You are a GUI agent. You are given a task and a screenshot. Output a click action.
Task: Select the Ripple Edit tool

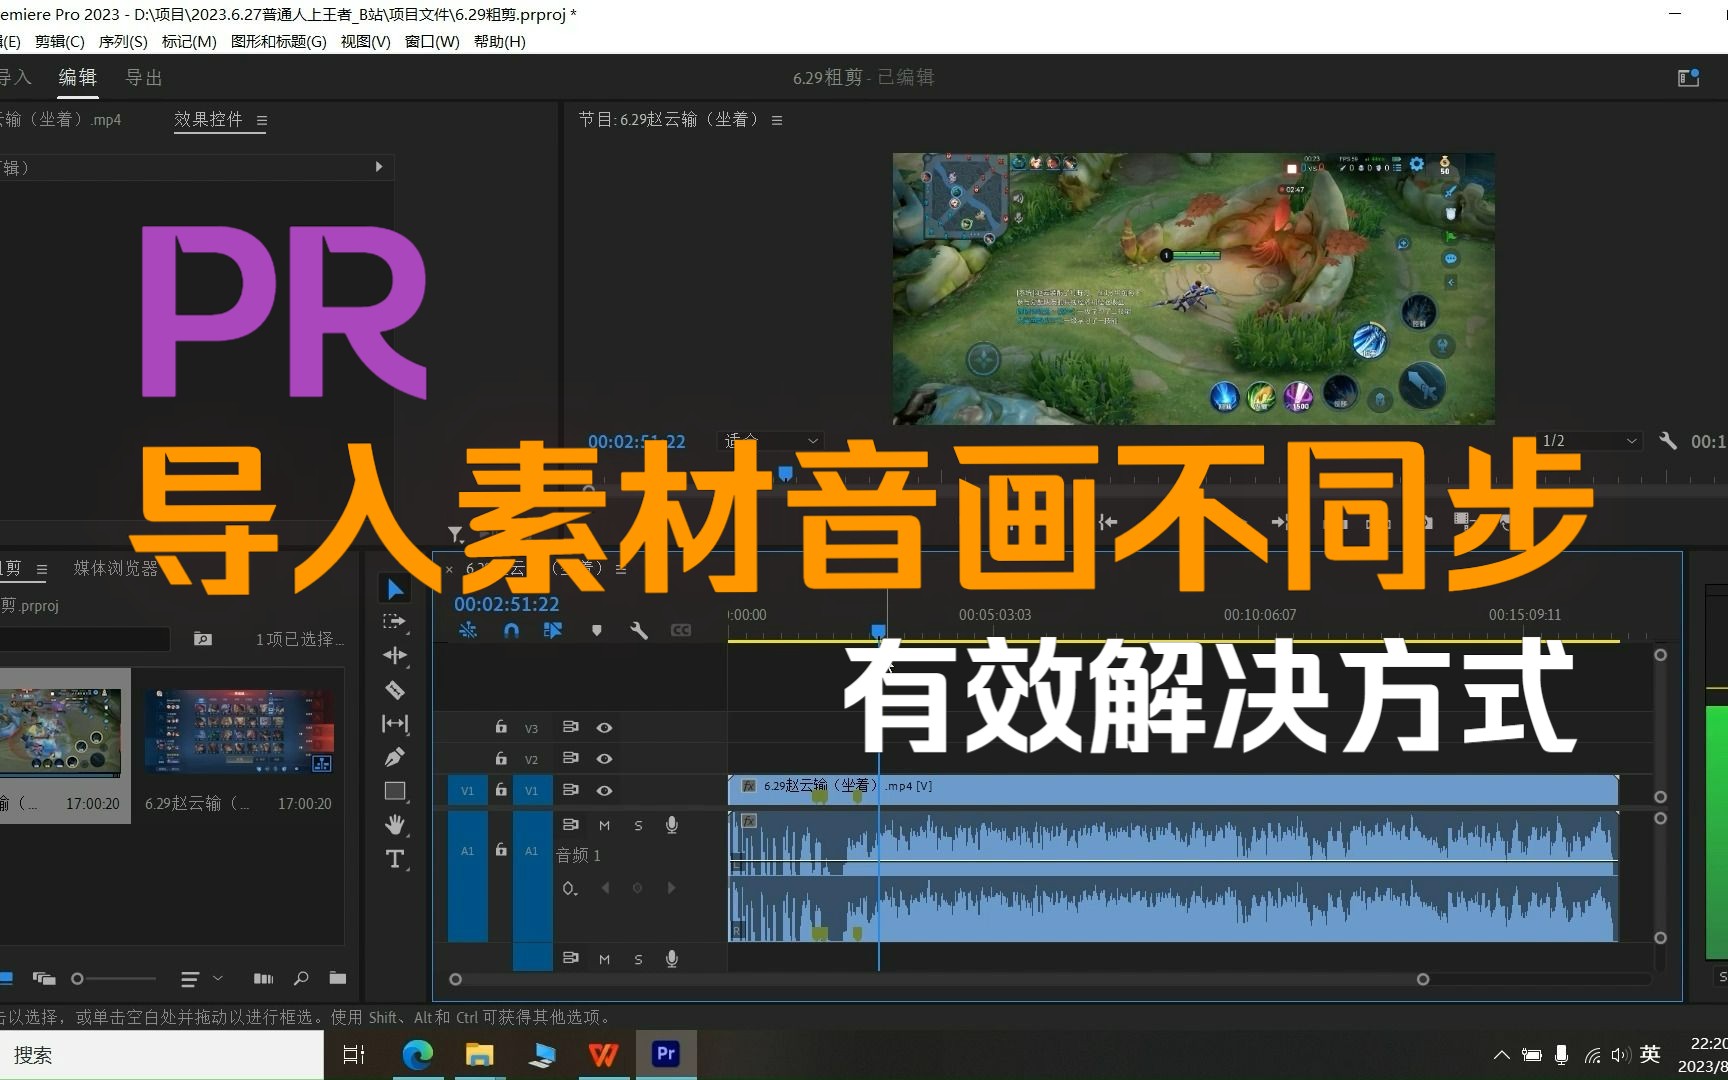point(395,656)
